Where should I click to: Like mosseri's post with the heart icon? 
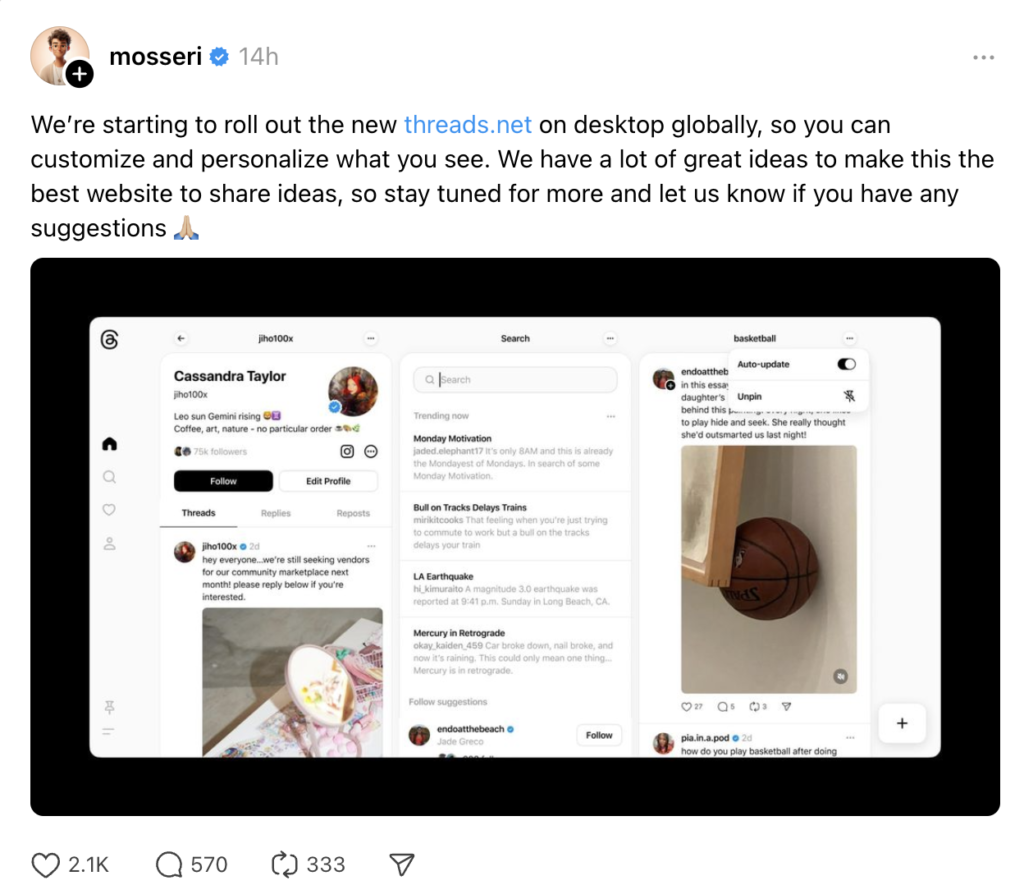[45, 865]
